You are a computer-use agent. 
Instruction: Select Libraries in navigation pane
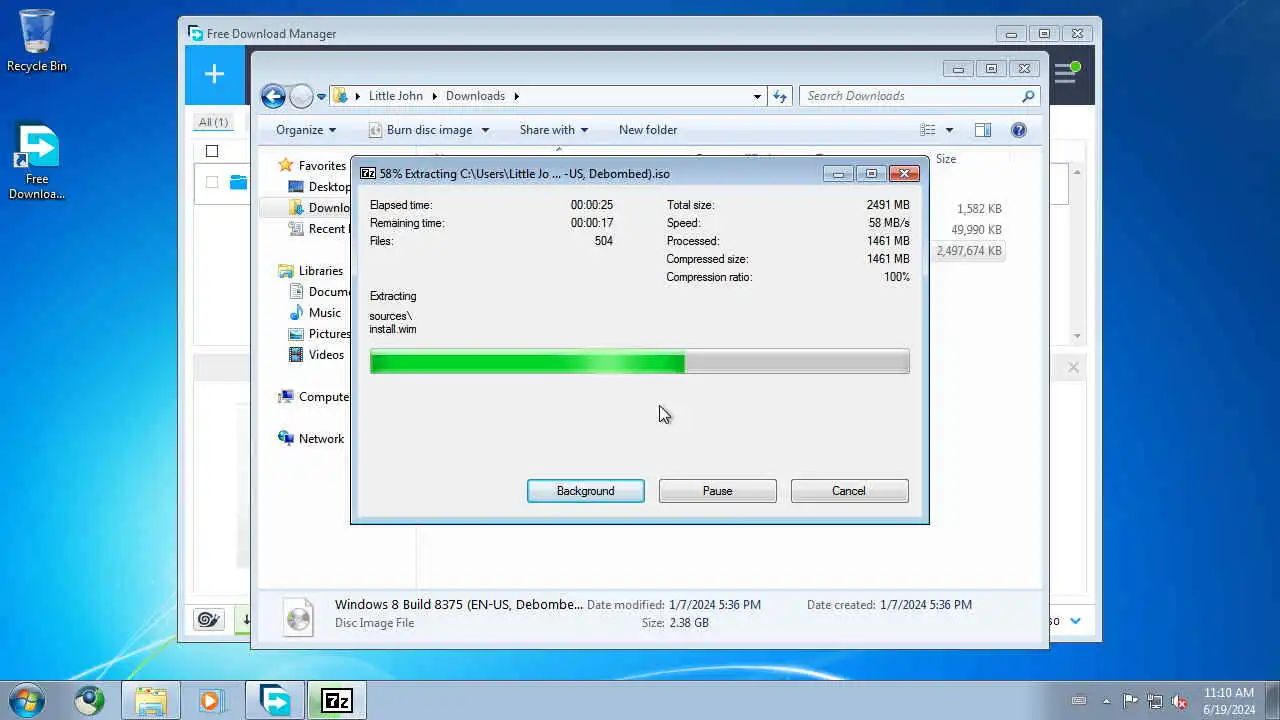(x=320, y=271)
